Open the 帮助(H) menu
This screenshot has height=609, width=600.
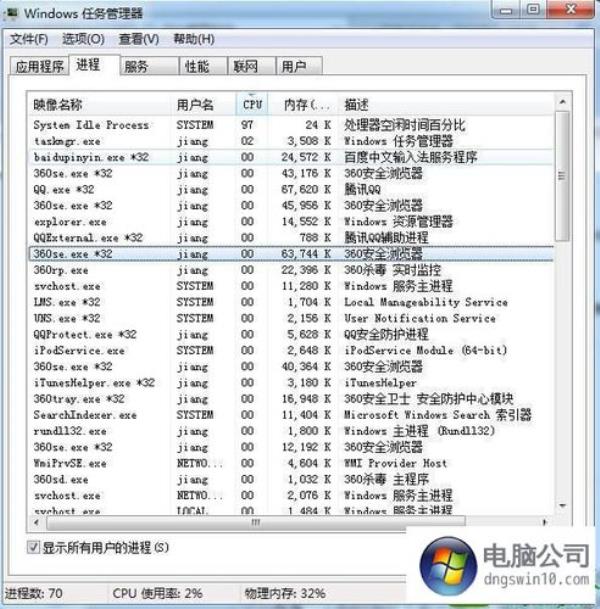tap(194, 39)
